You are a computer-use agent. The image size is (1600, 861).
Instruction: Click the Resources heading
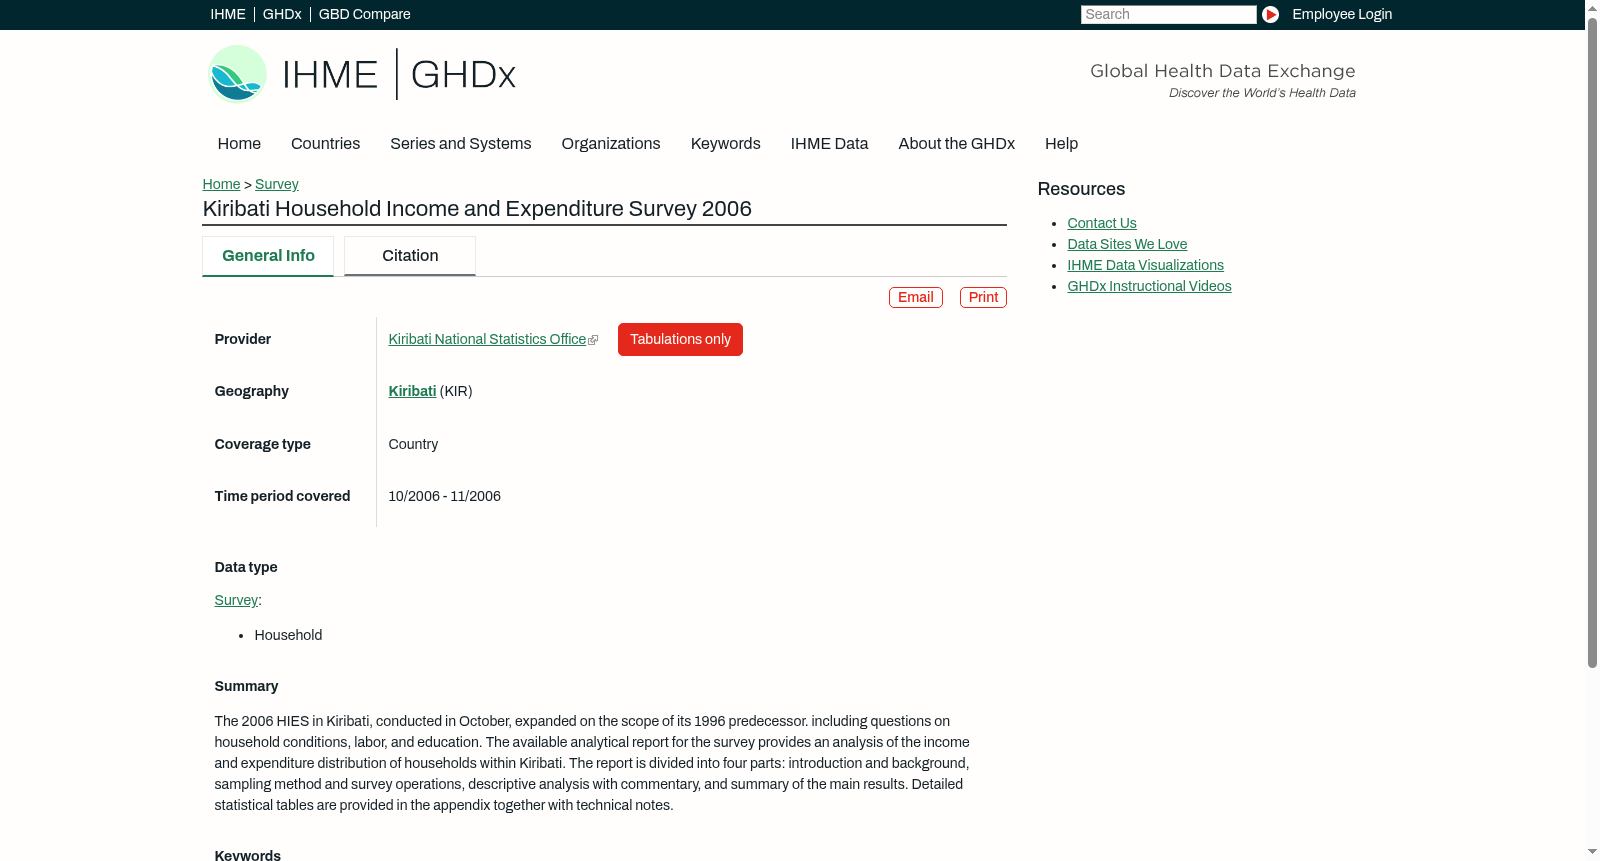click(1081, 189)
